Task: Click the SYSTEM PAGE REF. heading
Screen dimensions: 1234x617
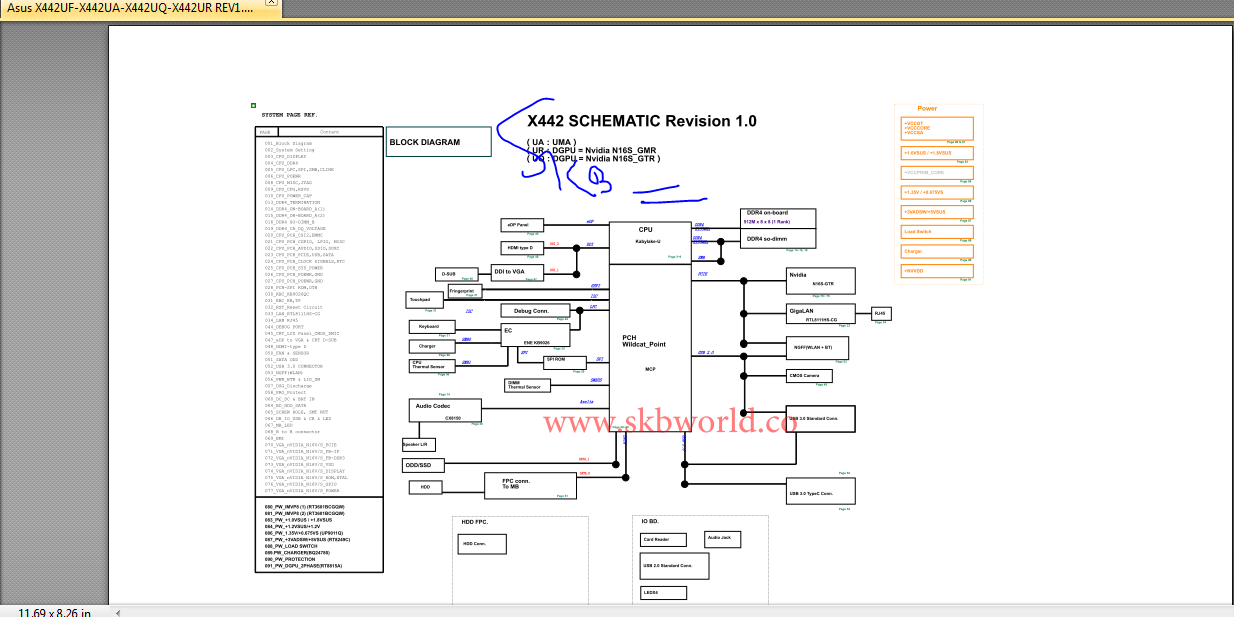Action: (x=289, y=115)
